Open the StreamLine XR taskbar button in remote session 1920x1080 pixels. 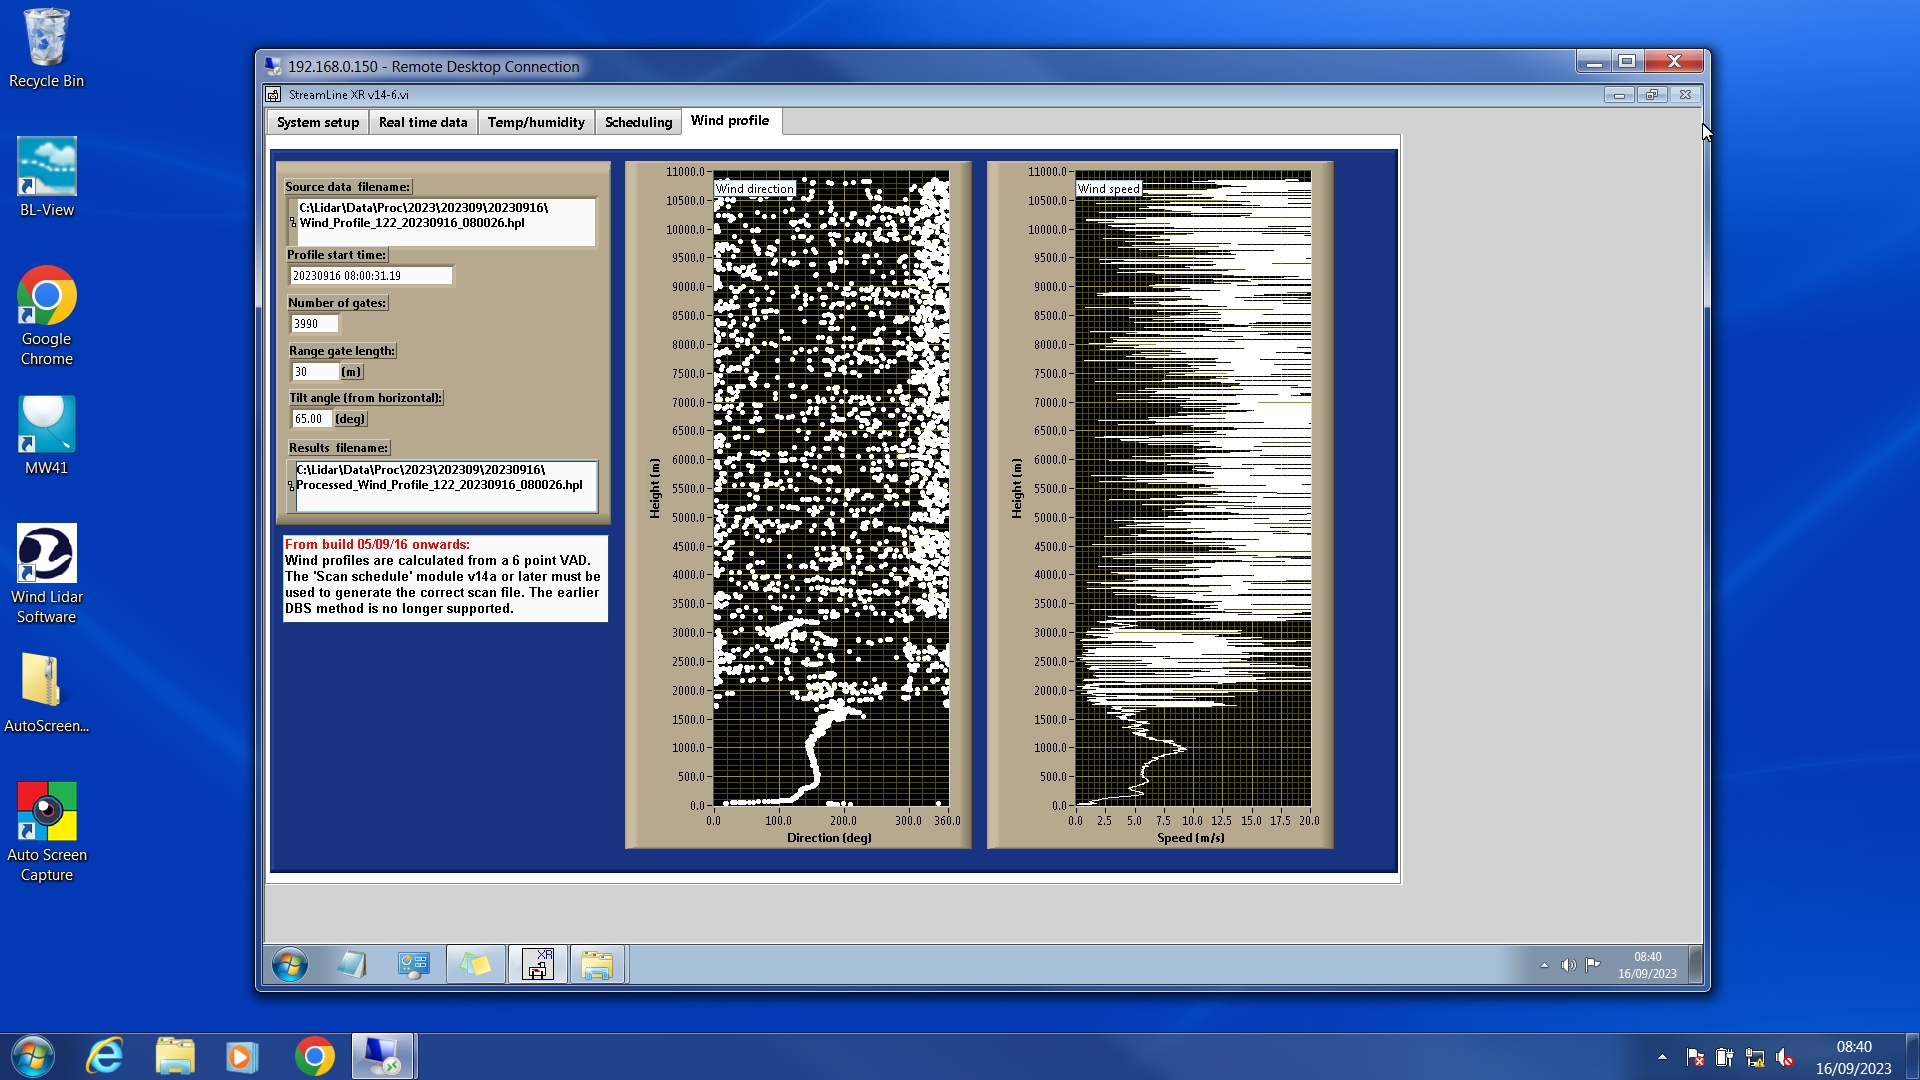[538, 965]
